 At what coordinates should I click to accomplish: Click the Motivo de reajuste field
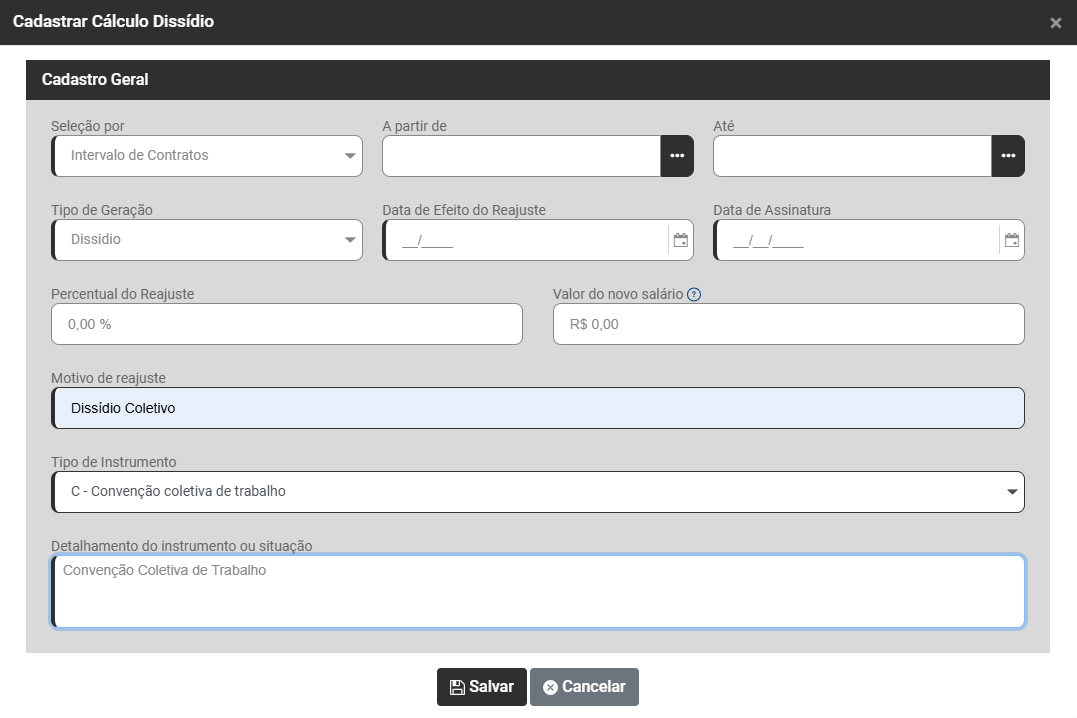(538, 408)
